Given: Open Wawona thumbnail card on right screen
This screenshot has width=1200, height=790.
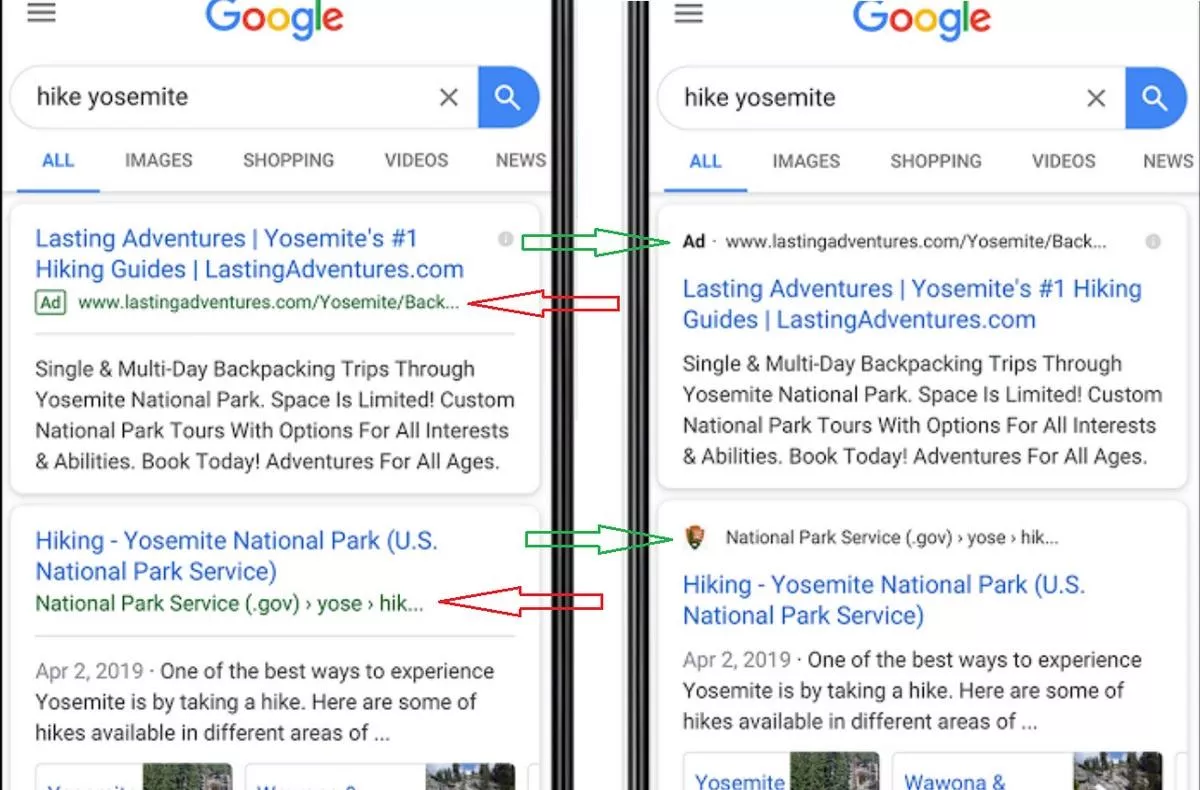Looking at the screenshot, I should (1027, 771).
